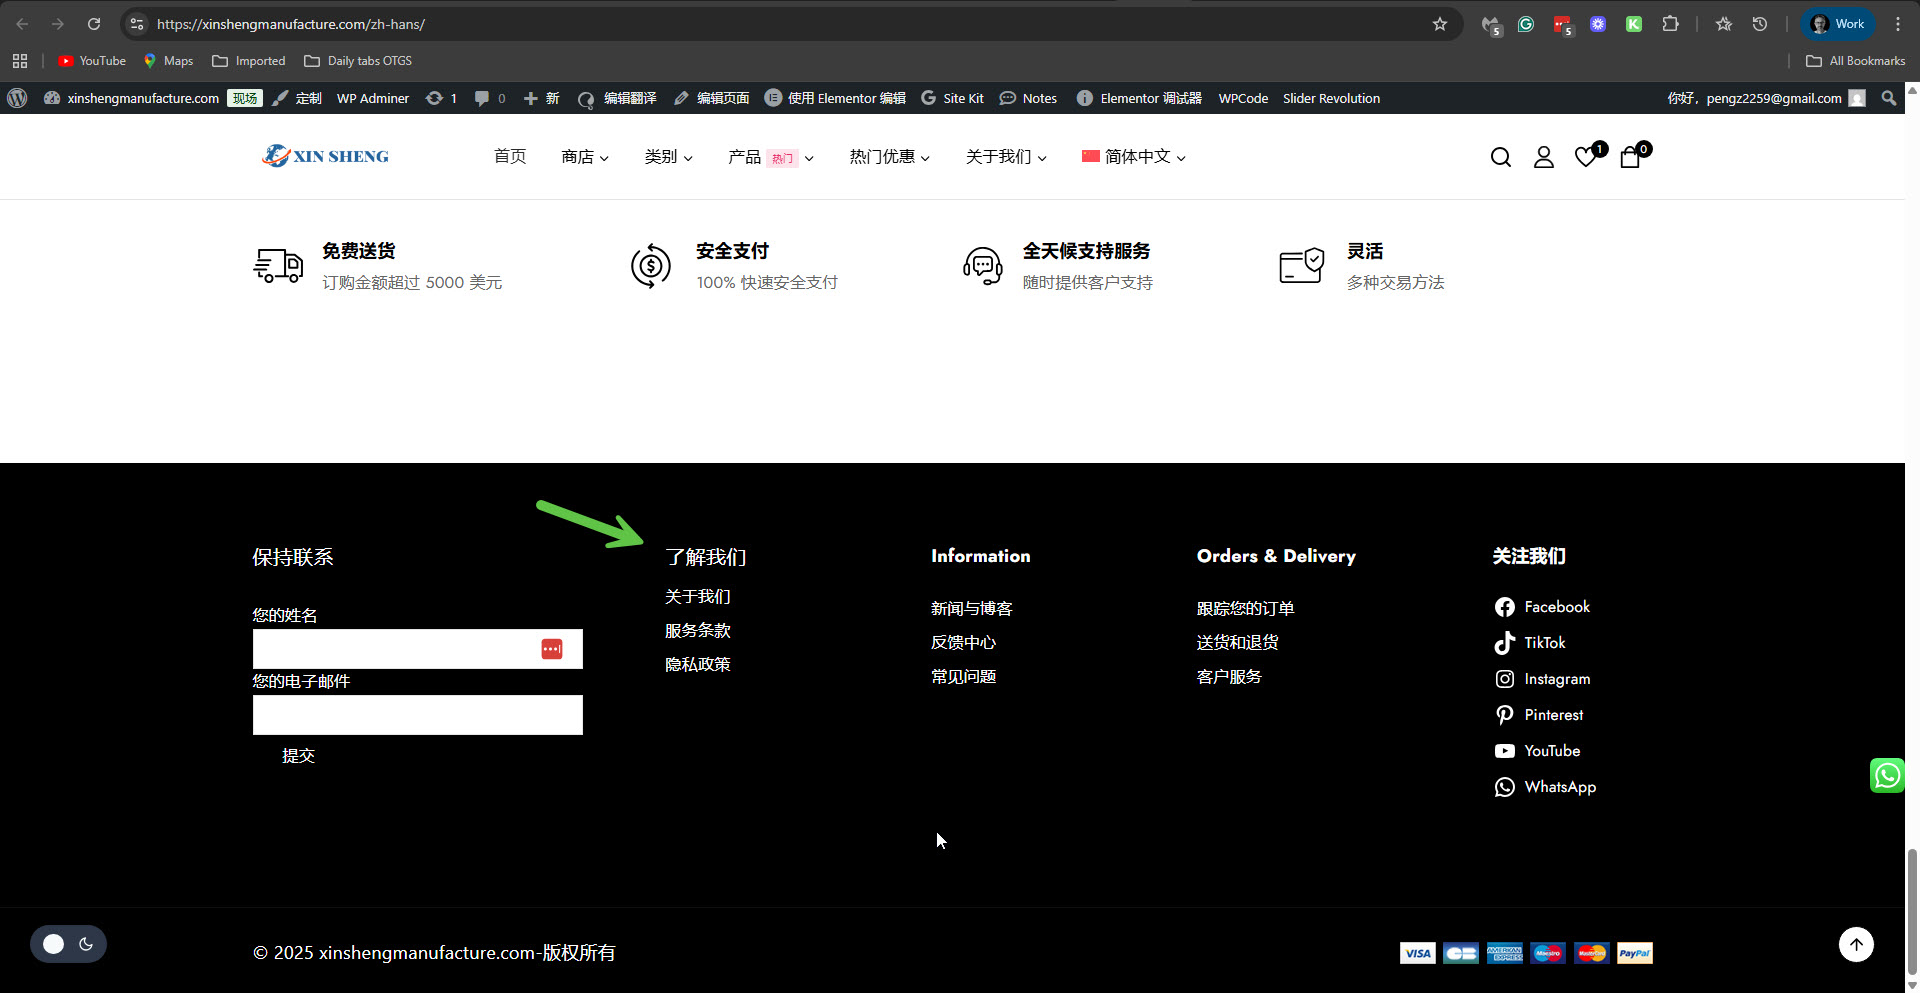The image size is (1920, 993).
Task: Click the YouTube icon in footer
Action: [1504, 751]
